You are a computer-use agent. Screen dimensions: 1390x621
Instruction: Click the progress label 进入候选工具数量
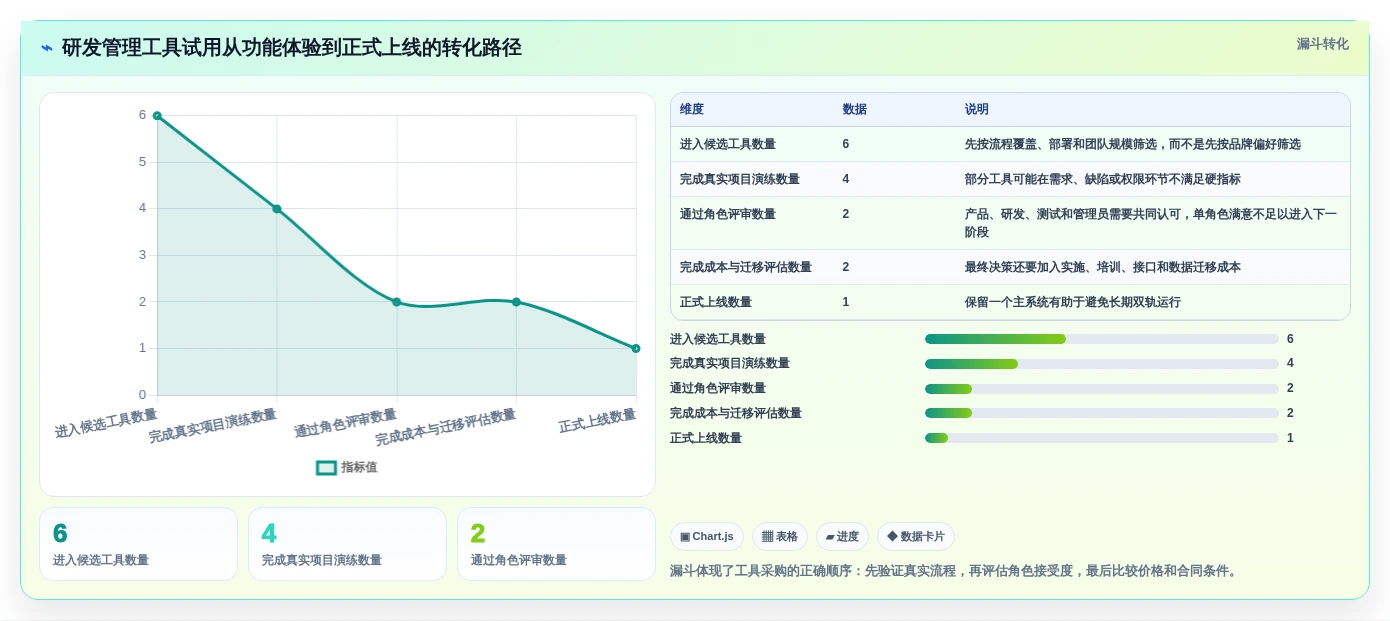718,339
